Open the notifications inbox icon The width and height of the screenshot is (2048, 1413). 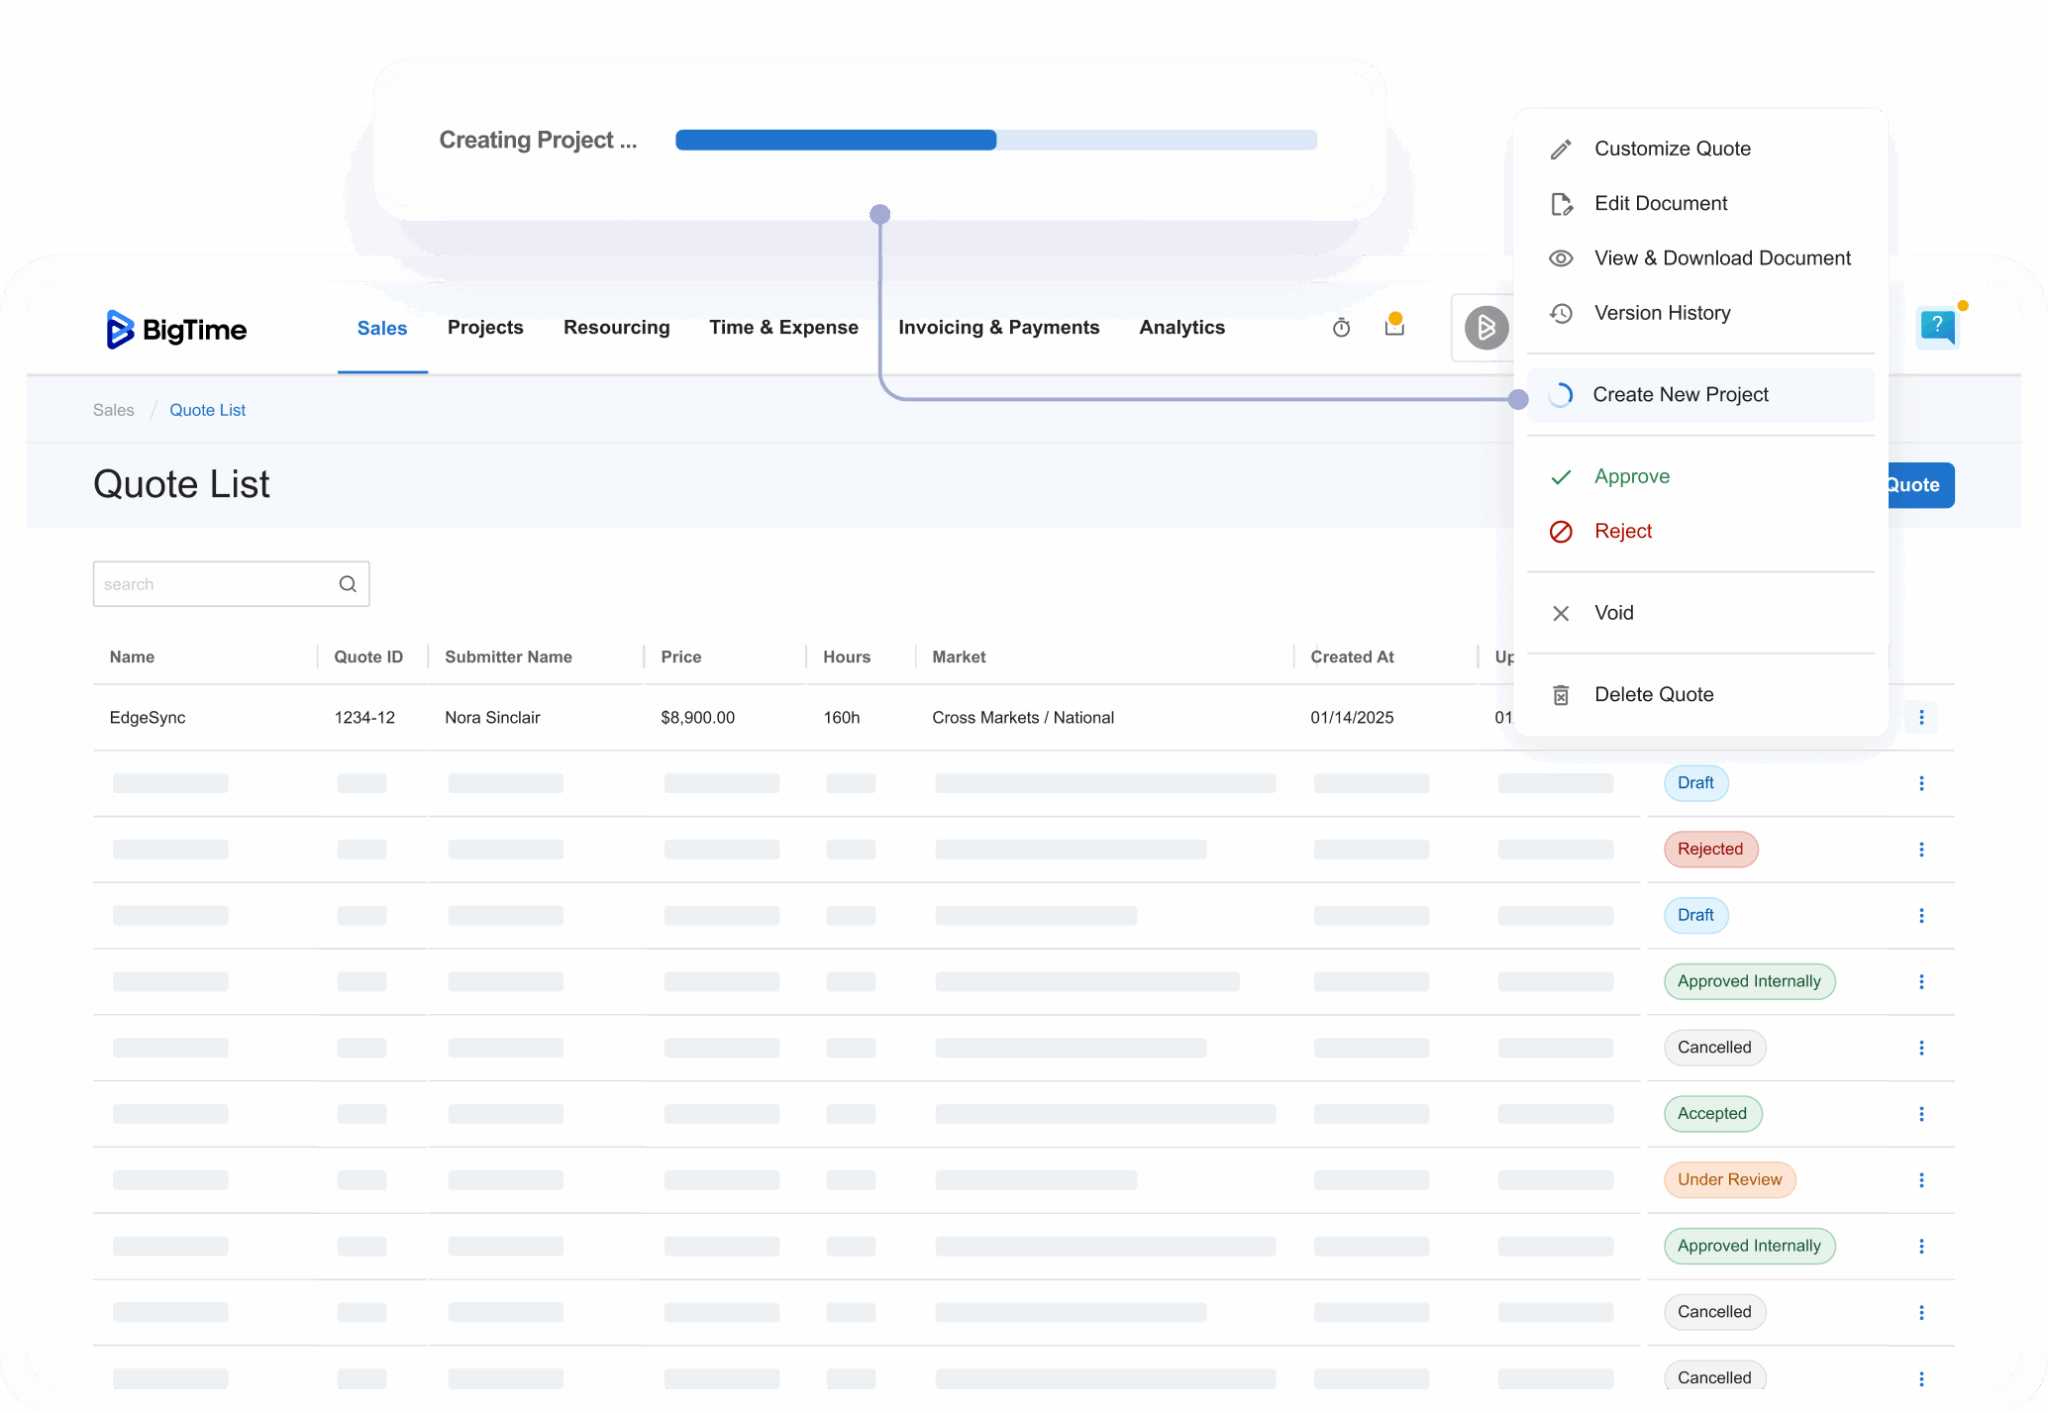(x=1394, y=325)
